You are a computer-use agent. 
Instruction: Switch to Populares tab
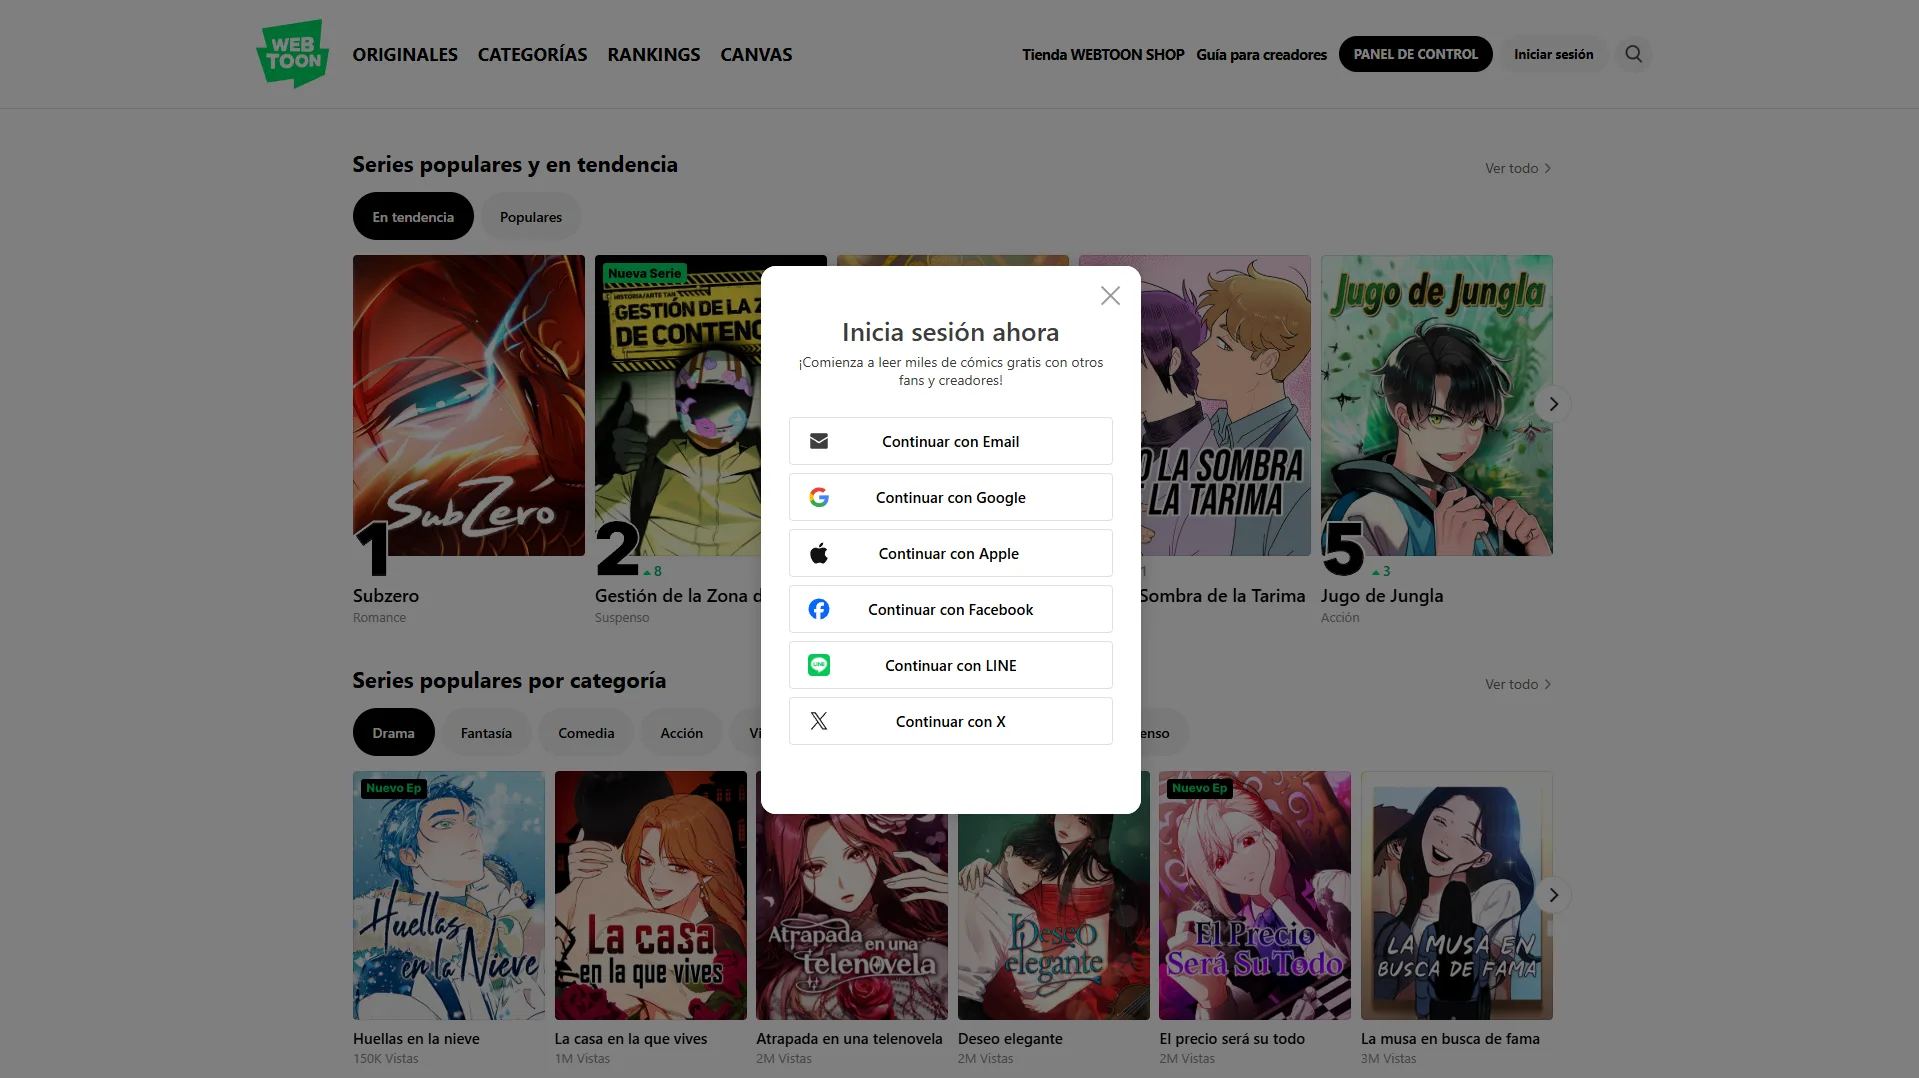(531, 216)
